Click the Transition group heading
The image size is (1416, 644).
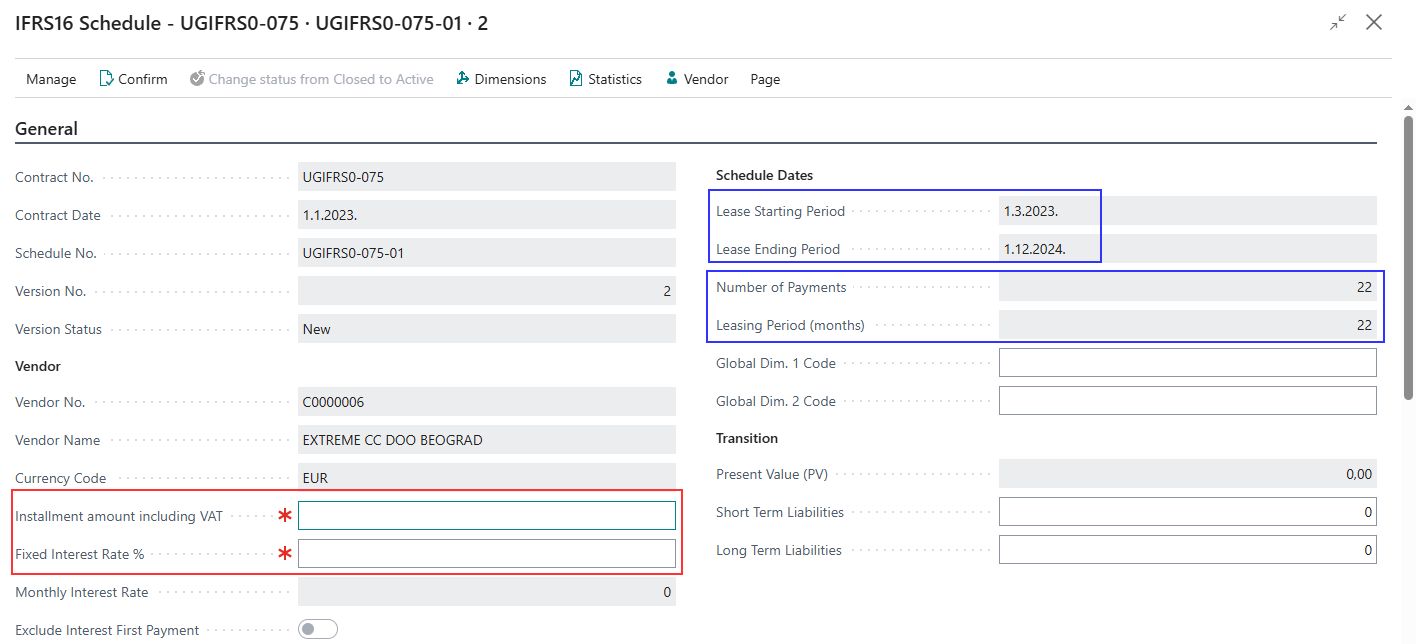pyautogui.click(x=747, y=438)
